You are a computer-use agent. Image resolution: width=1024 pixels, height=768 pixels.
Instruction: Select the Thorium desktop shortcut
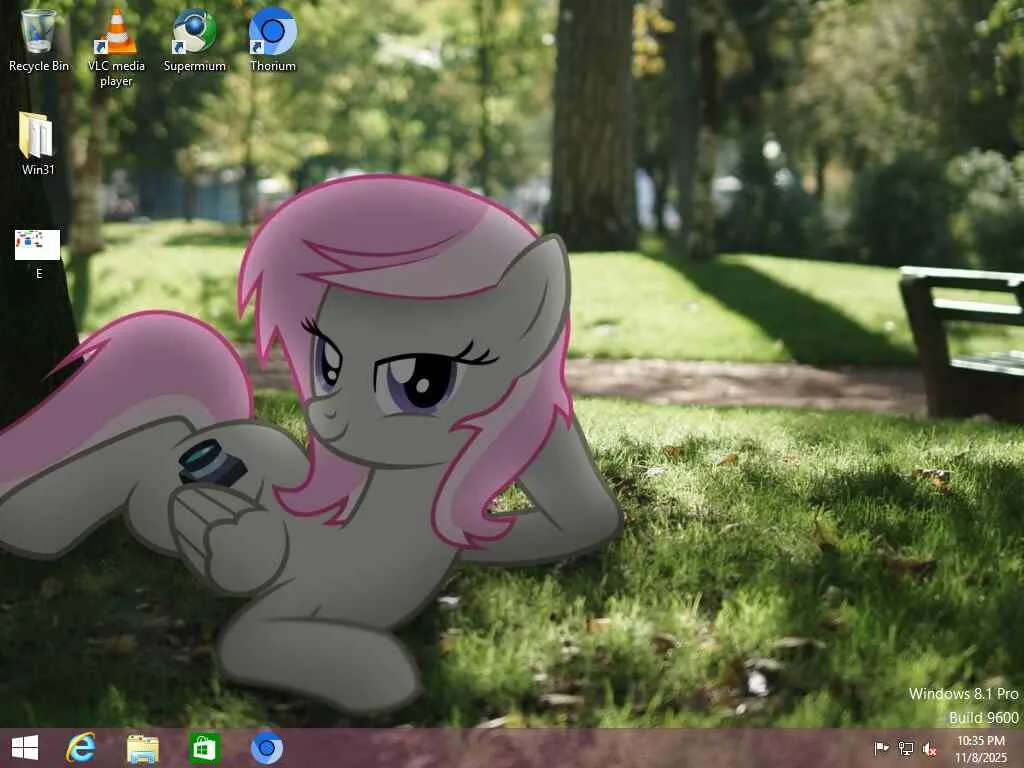tap(273, 40)
